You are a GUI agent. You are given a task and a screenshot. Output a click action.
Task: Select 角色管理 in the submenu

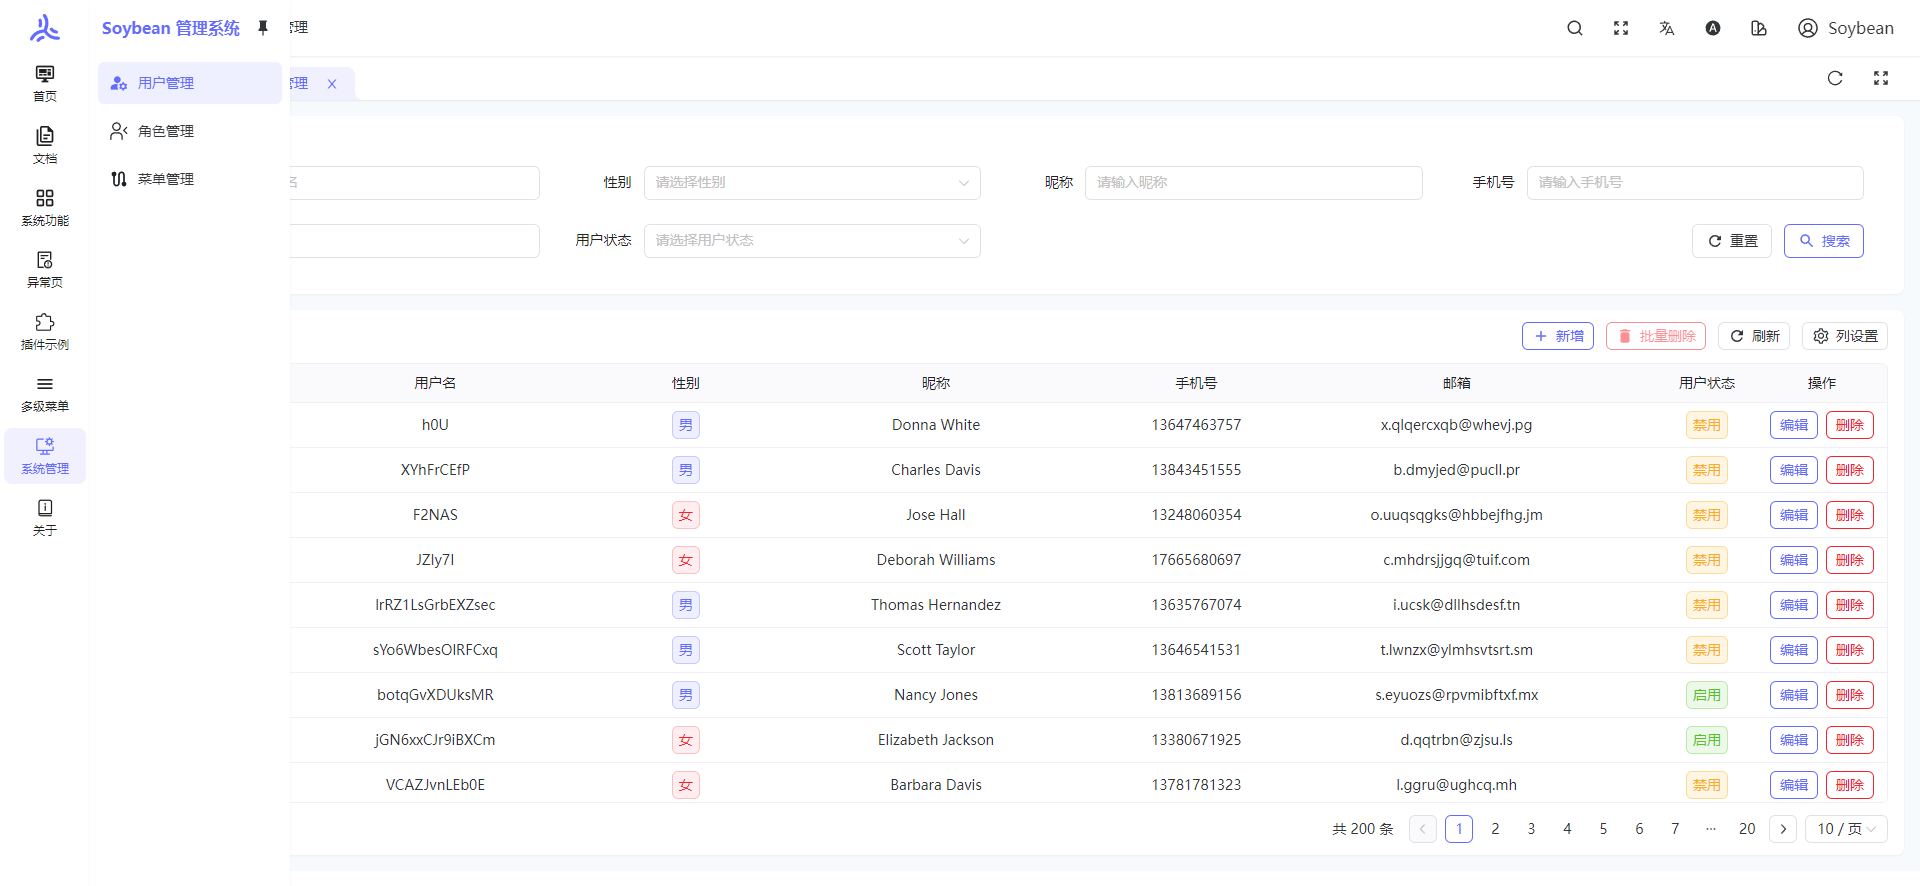point(166,131)
